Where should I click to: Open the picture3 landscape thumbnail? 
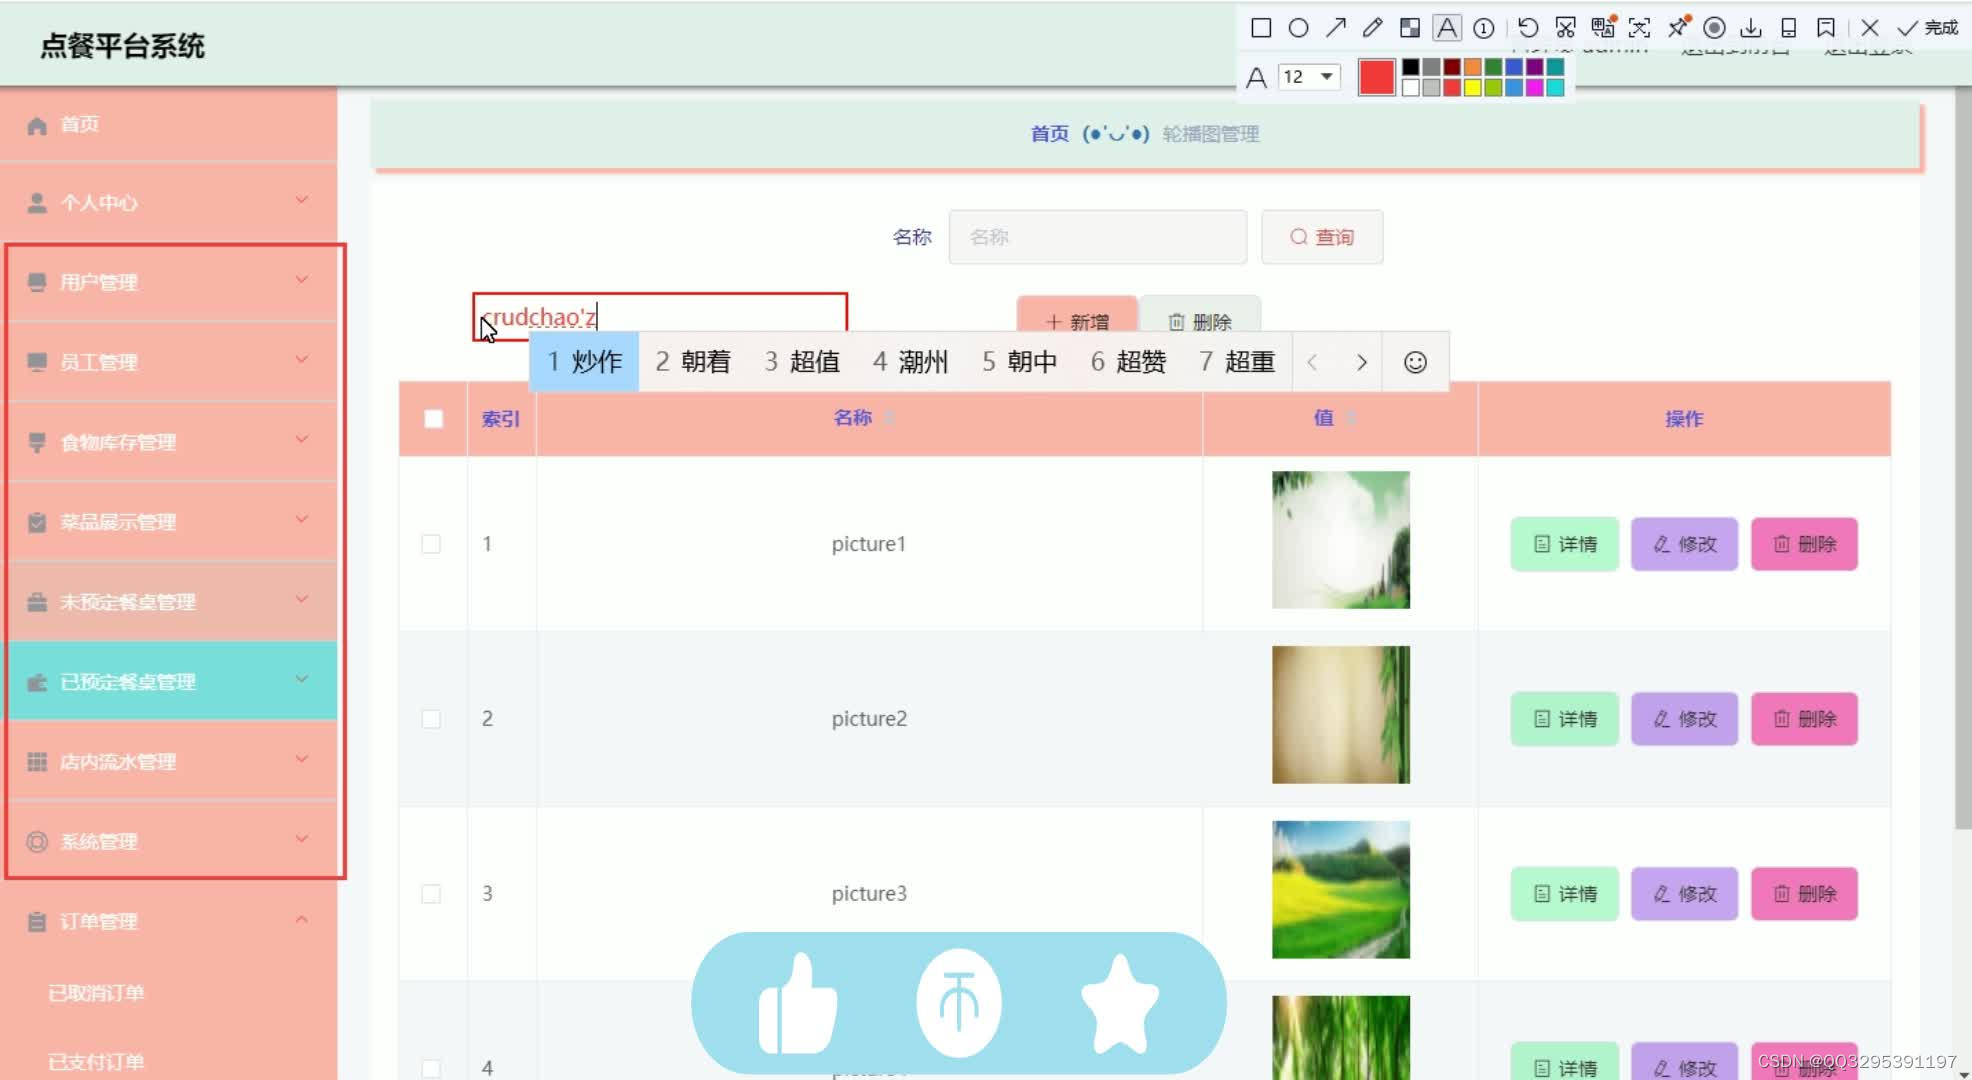coord(1341,890)
